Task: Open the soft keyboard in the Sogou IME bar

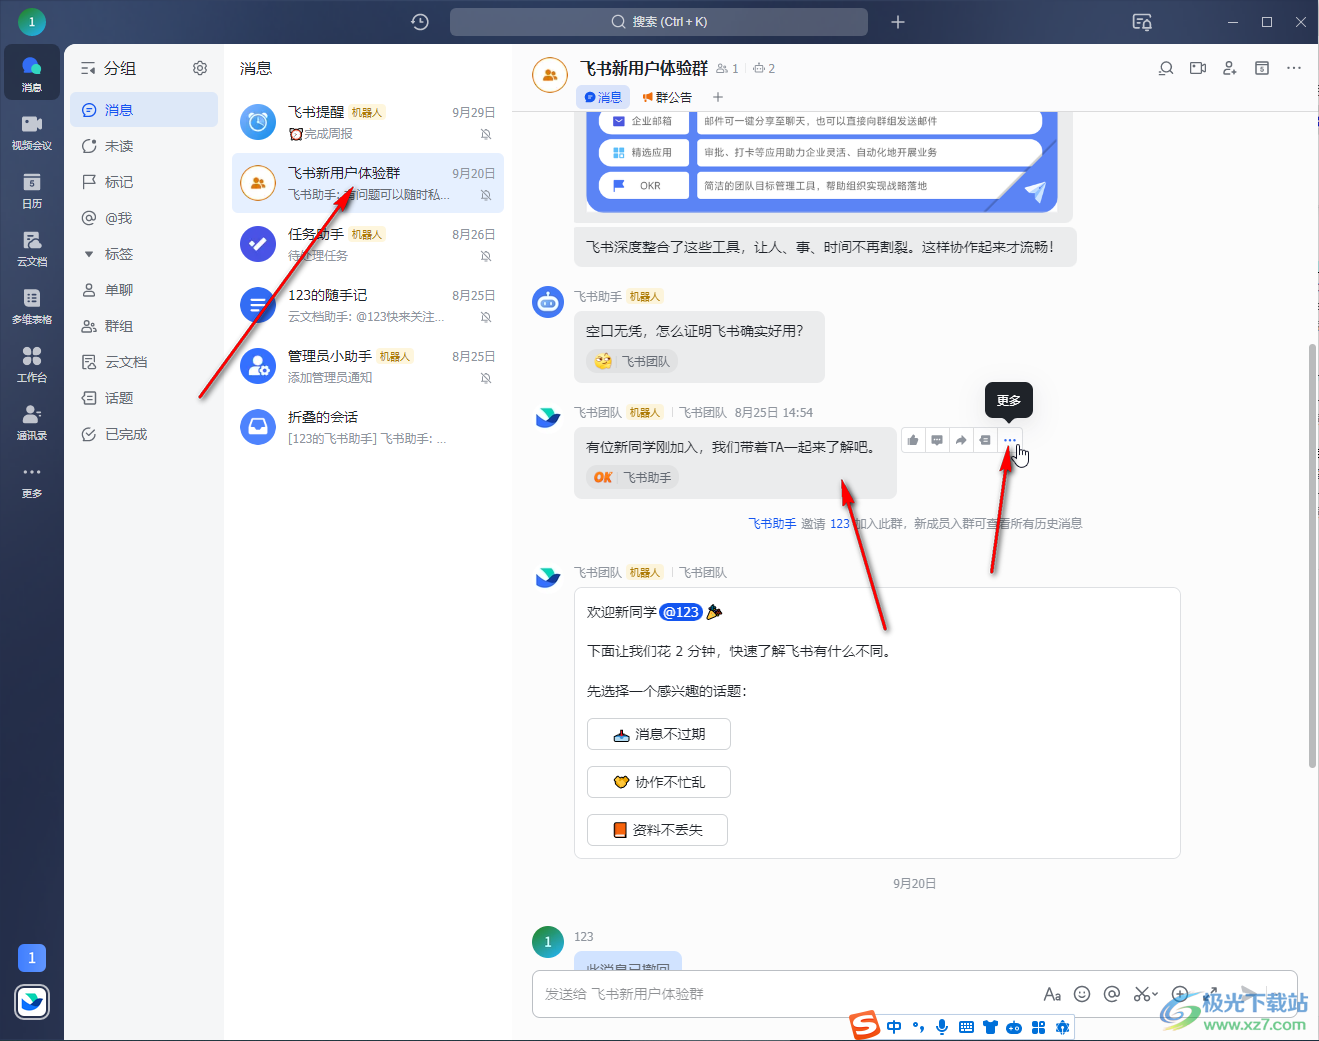Action: [x=966, y=1027]
